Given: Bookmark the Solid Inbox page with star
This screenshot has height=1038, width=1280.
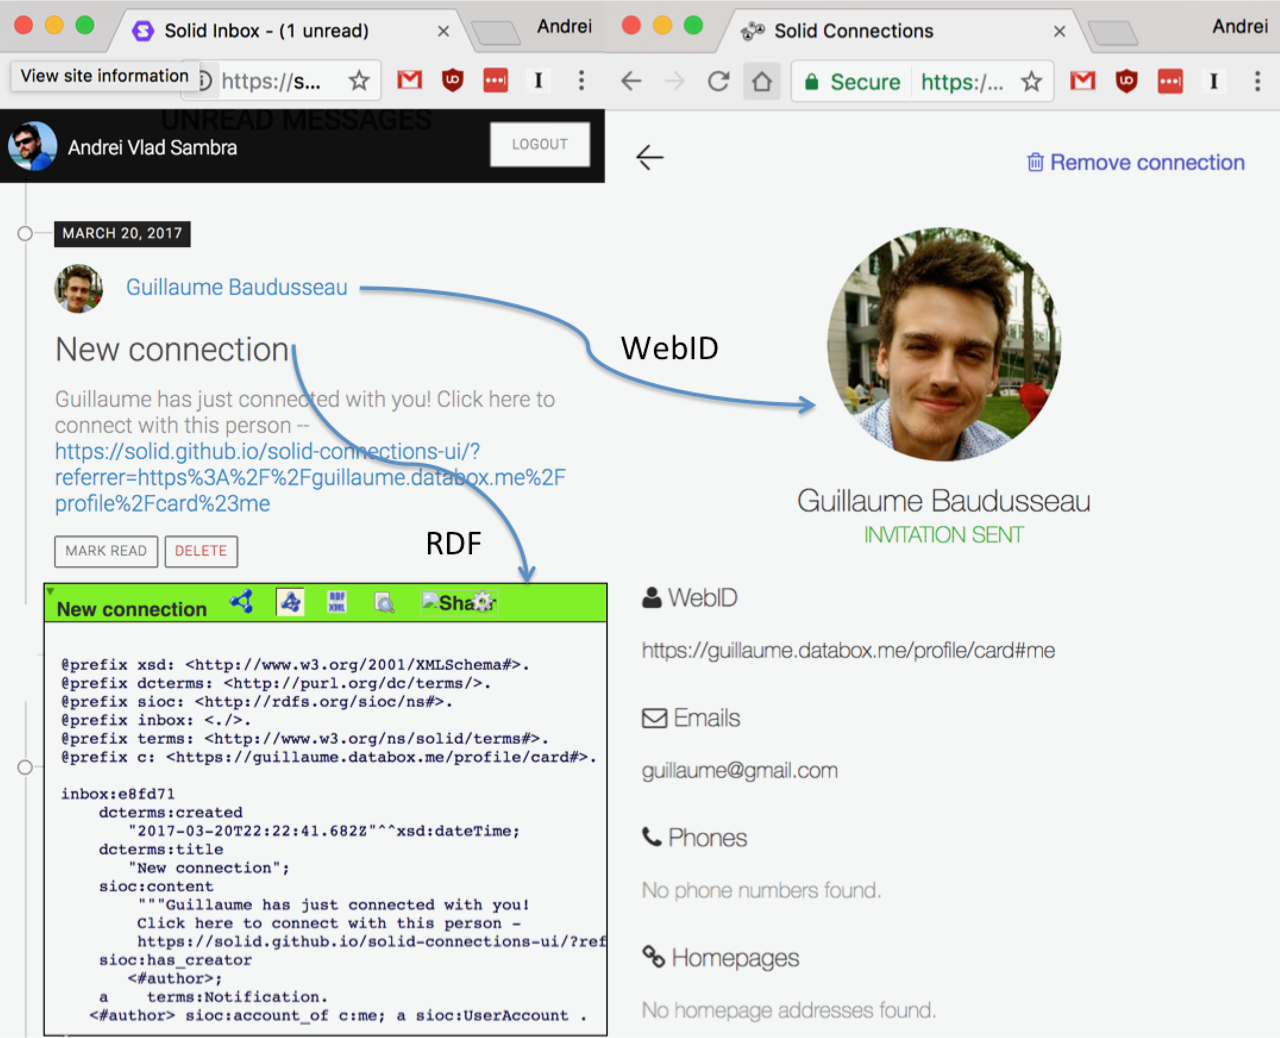Looking at the screenshot, I should [359, 81].
